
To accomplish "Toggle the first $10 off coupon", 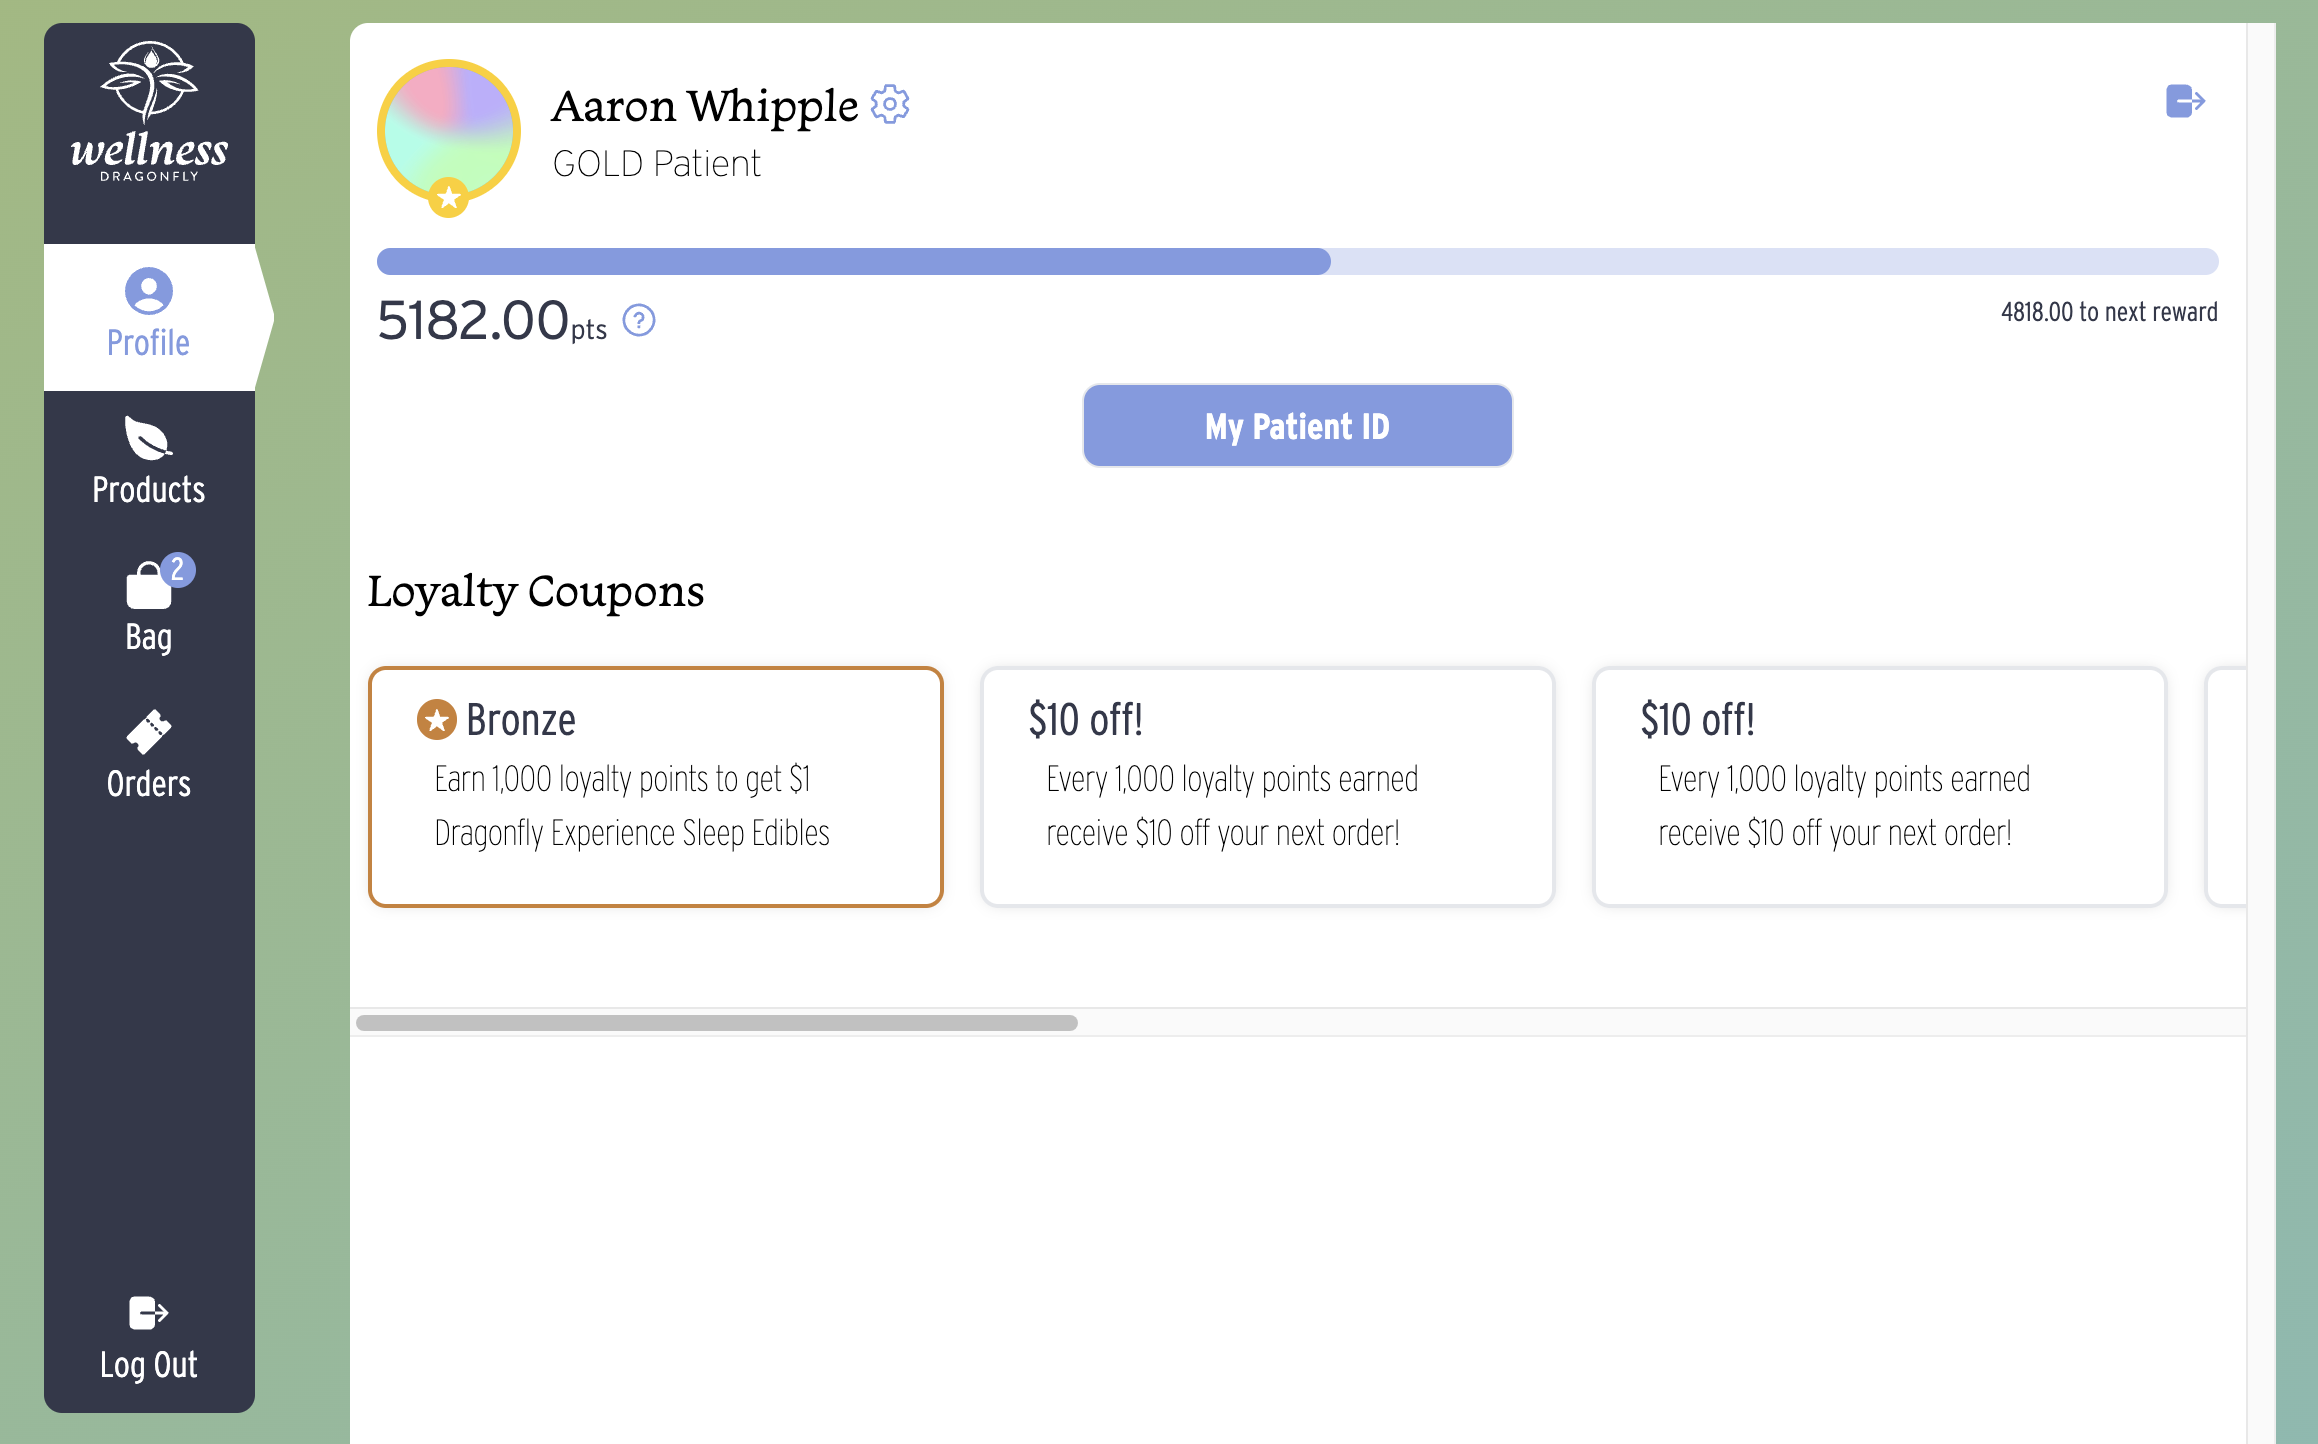I will pyautogui.click(x=1267, y=785).
